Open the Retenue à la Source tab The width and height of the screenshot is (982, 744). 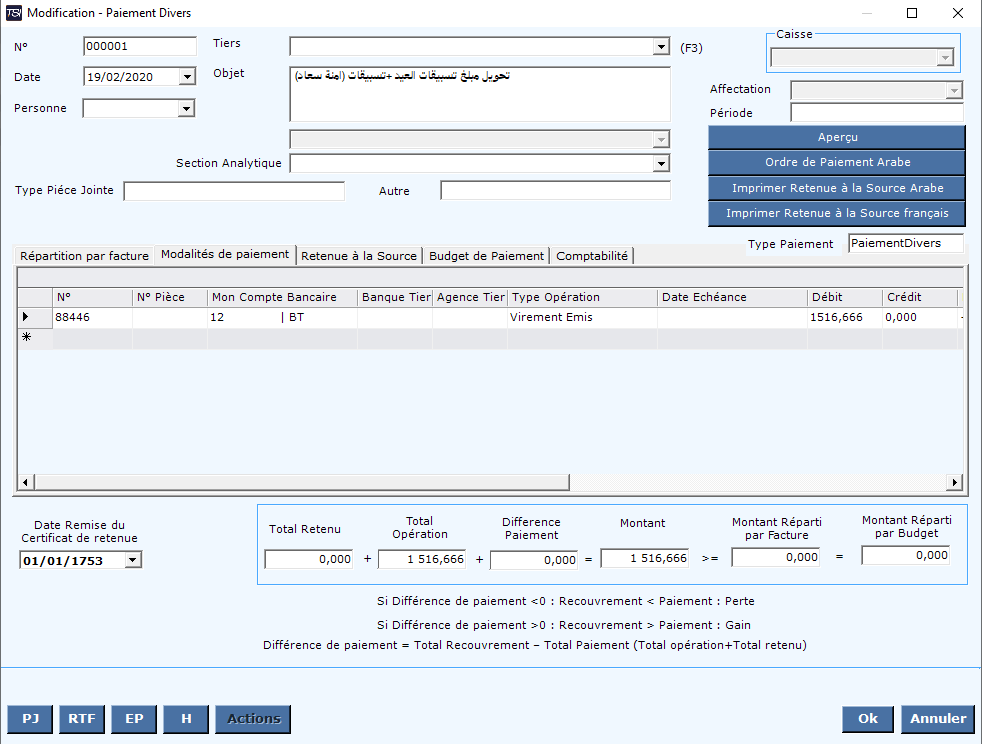point(359,256)
